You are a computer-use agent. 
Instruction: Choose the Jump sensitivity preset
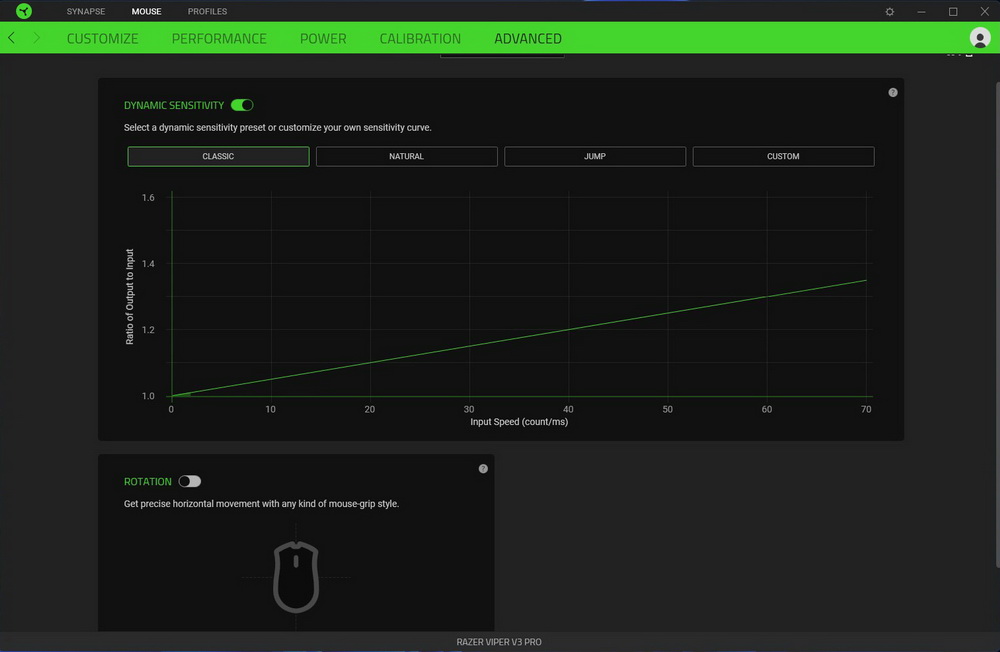(x=595, y=156)
